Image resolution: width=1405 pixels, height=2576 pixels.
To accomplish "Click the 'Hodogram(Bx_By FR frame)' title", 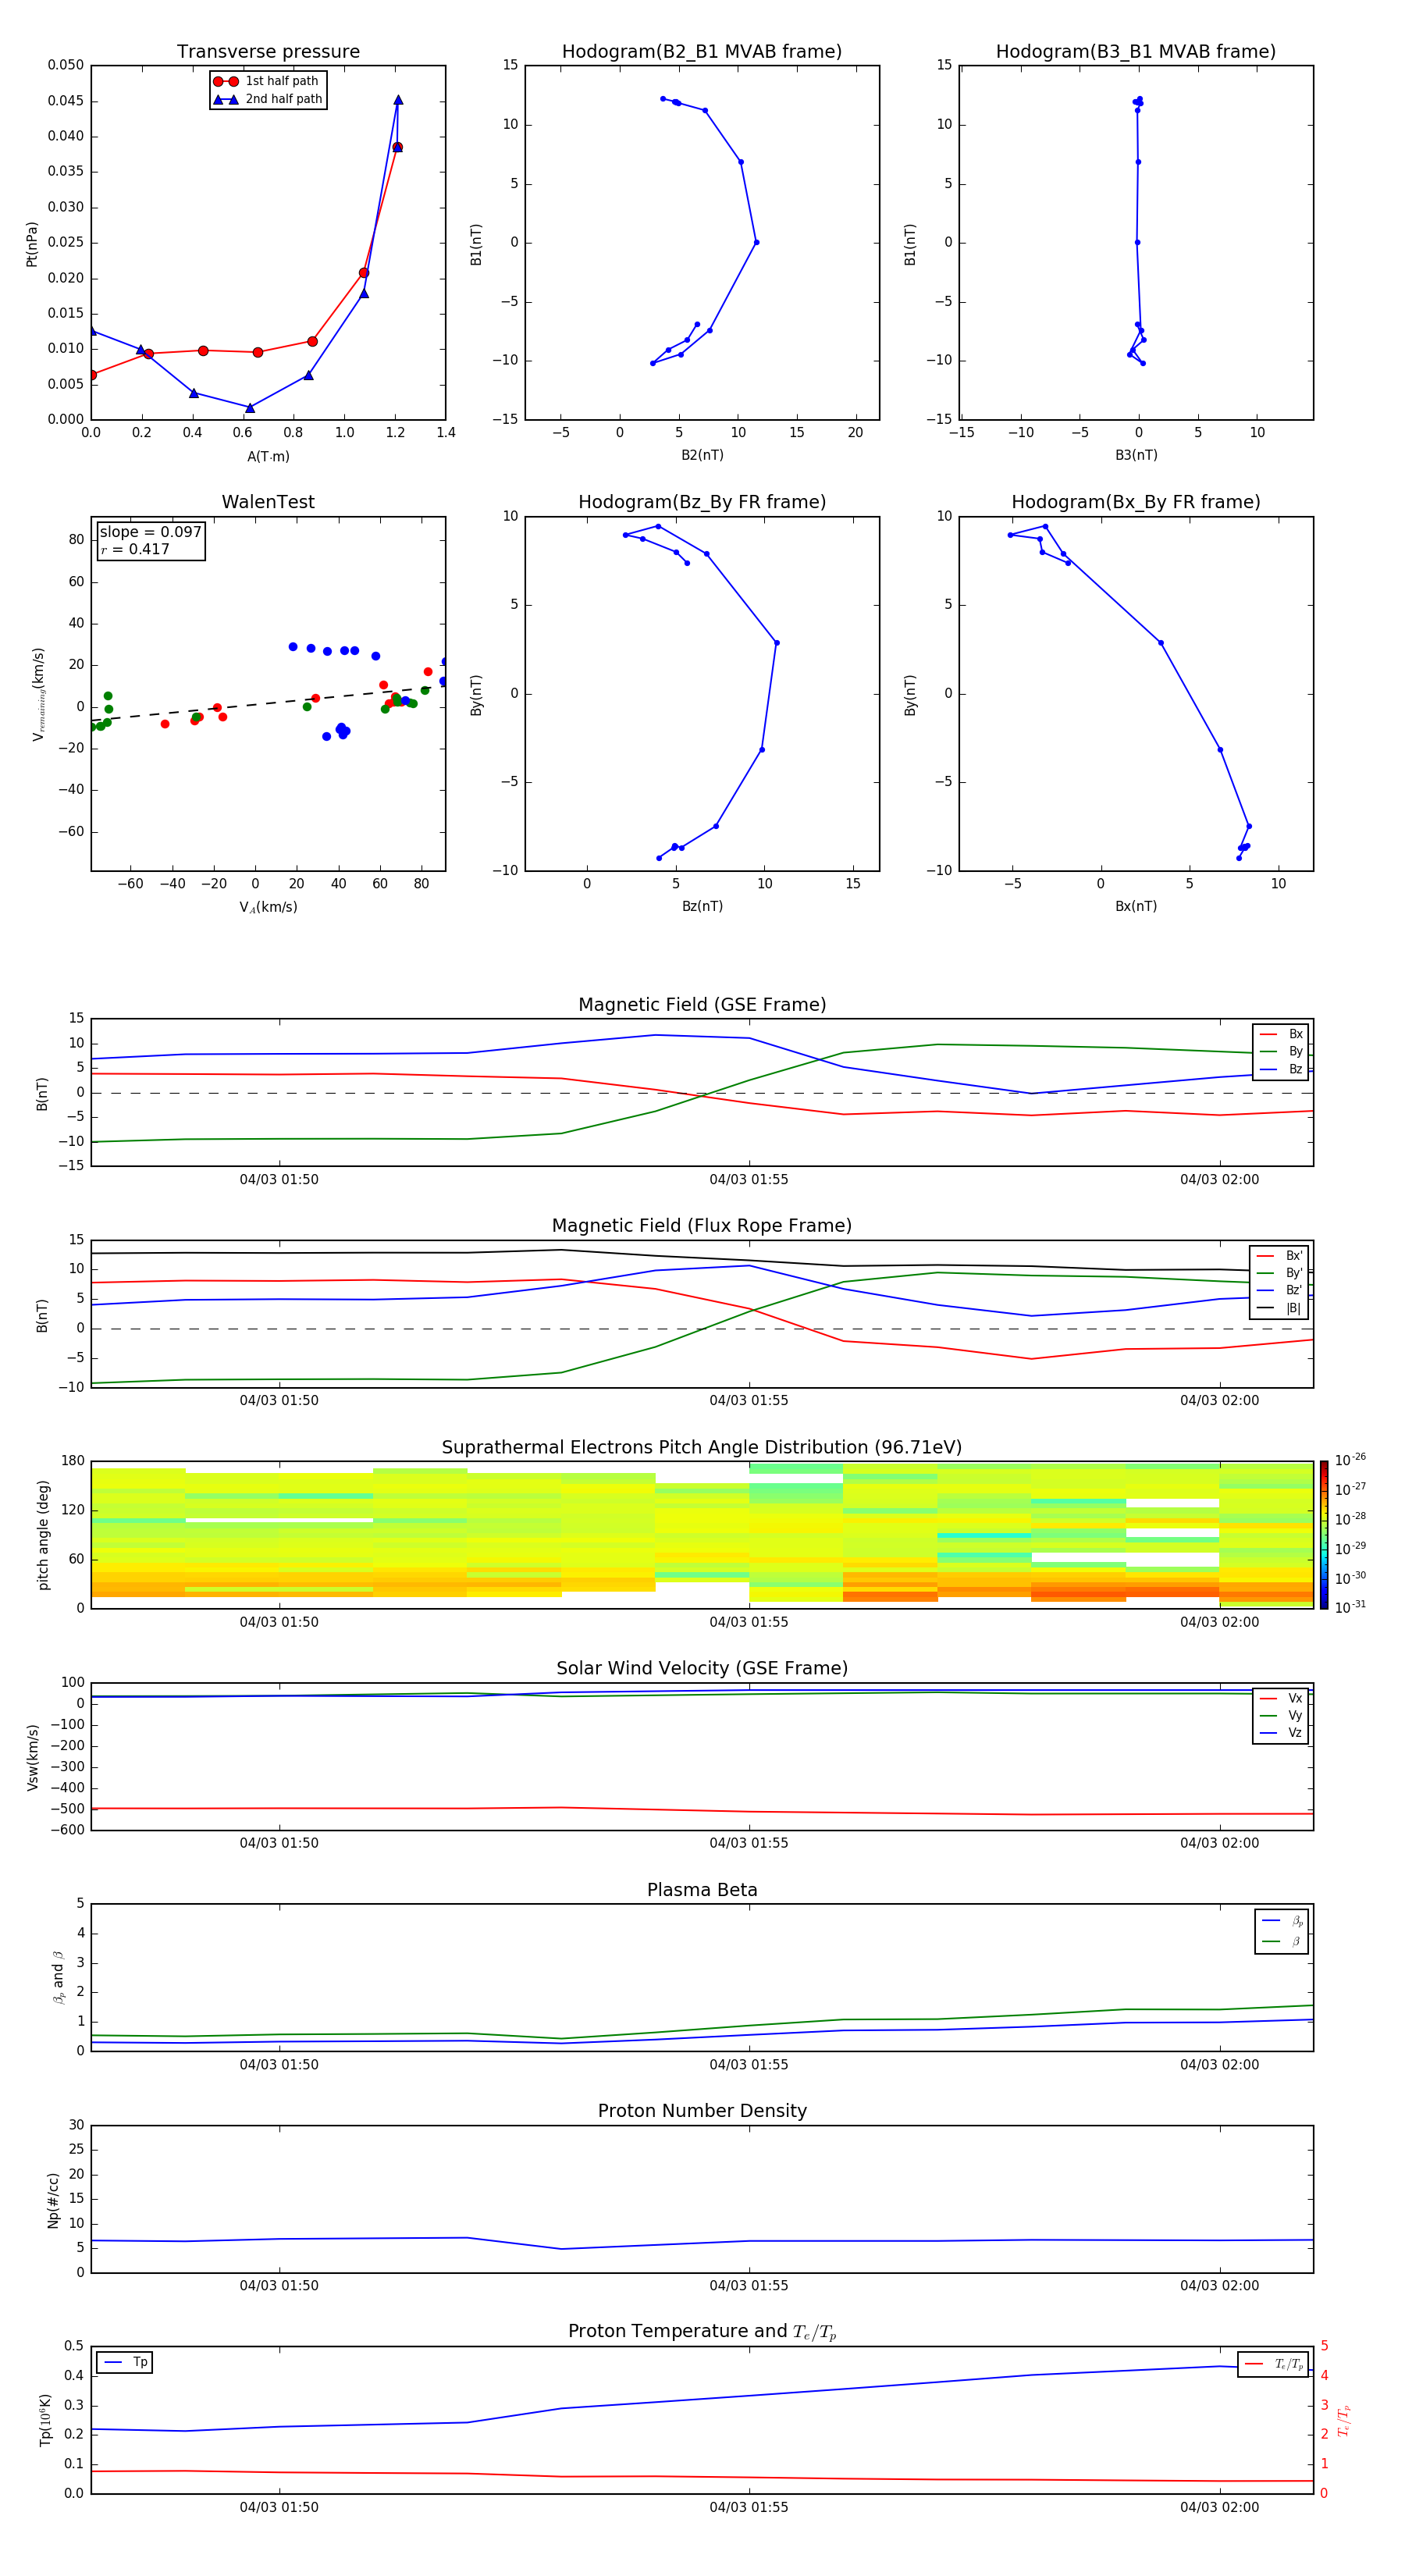I will (1136, 502).
